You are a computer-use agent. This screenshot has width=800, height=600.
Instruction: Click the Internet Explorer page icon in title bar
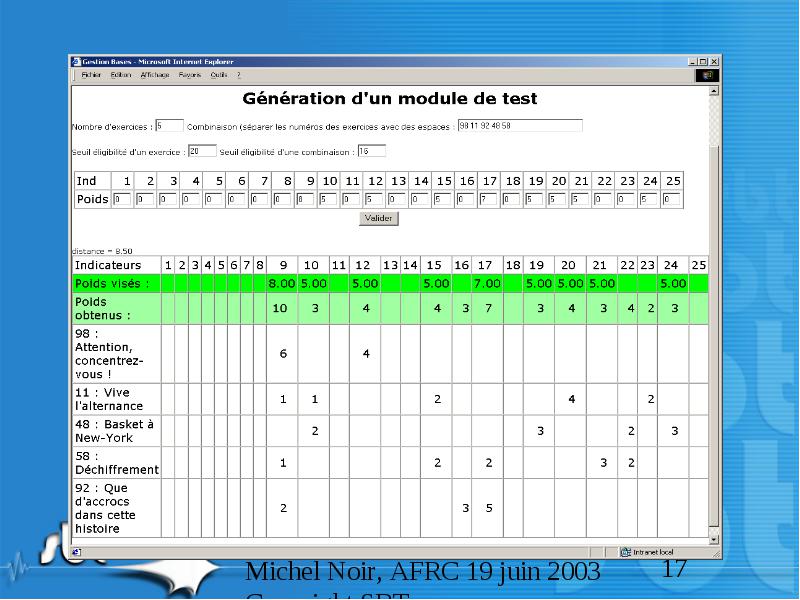coord(76,62)
